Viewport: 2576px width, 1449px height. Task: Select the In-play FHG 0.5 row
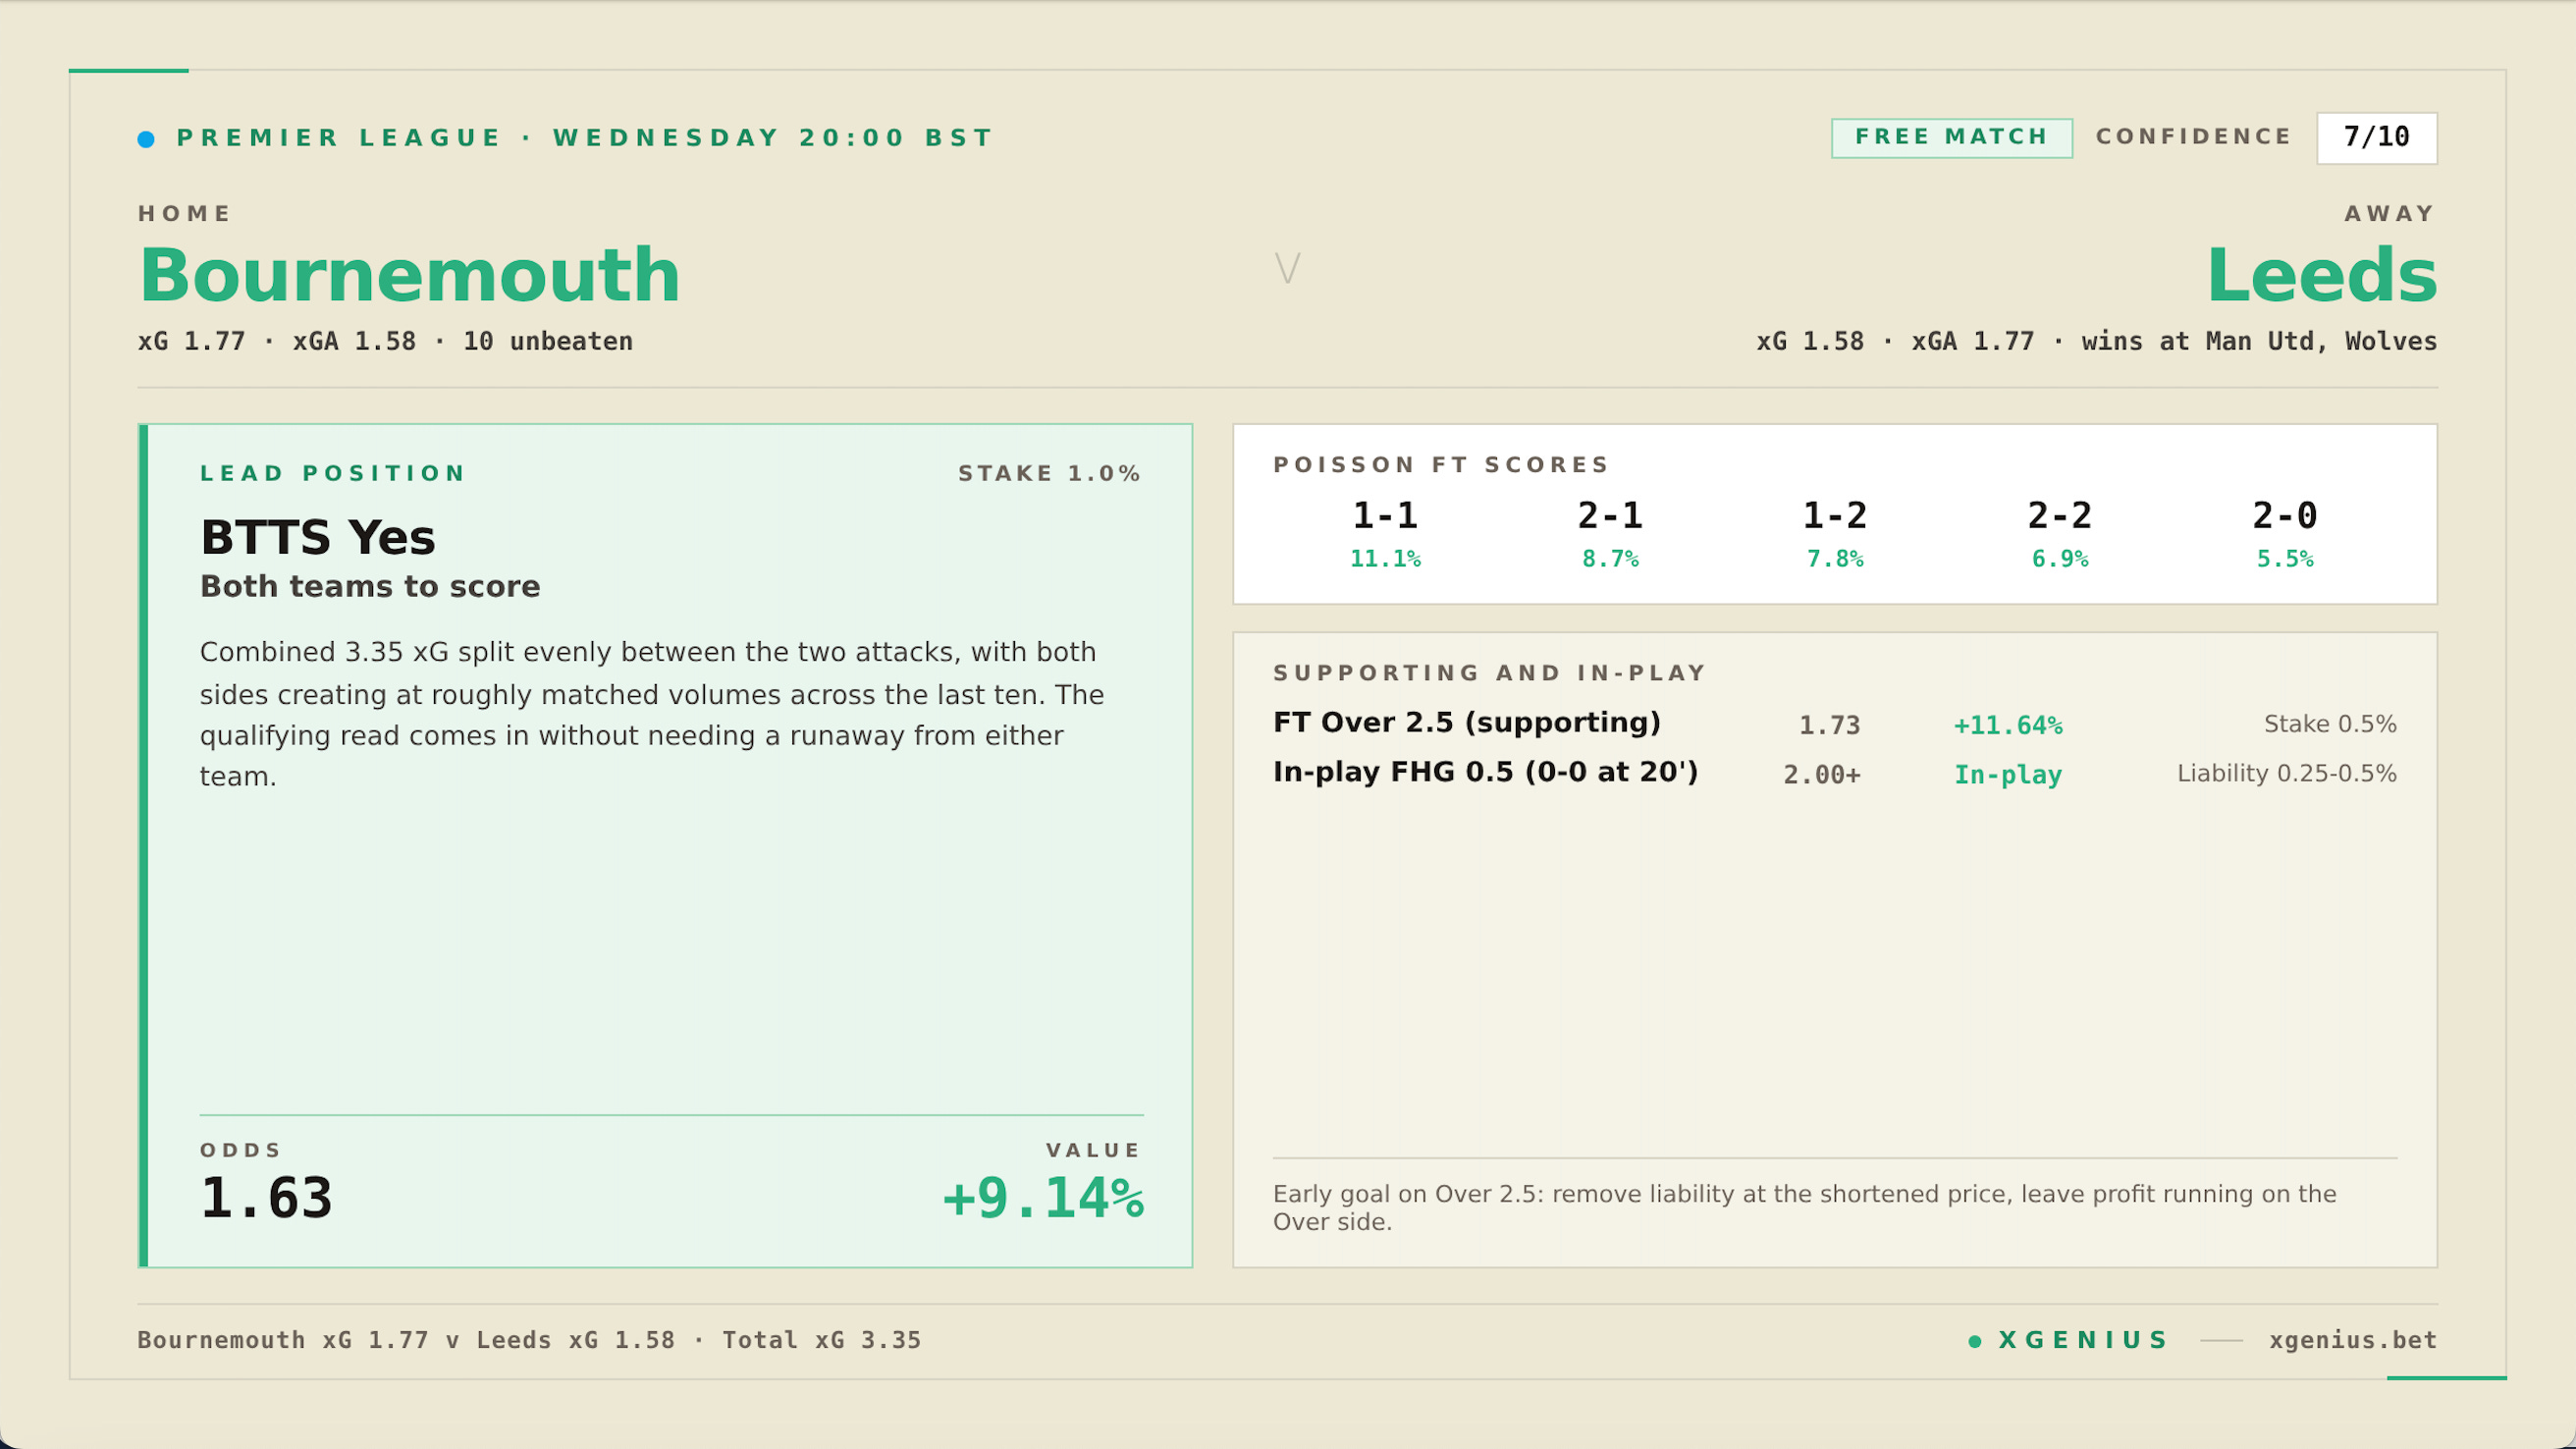pos(1485,773)
